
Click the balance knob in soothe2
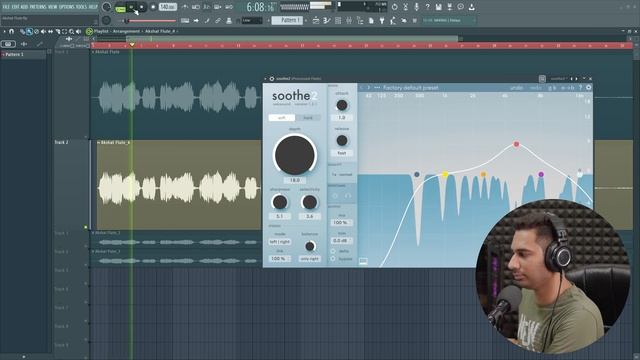[x=310, y=246]
